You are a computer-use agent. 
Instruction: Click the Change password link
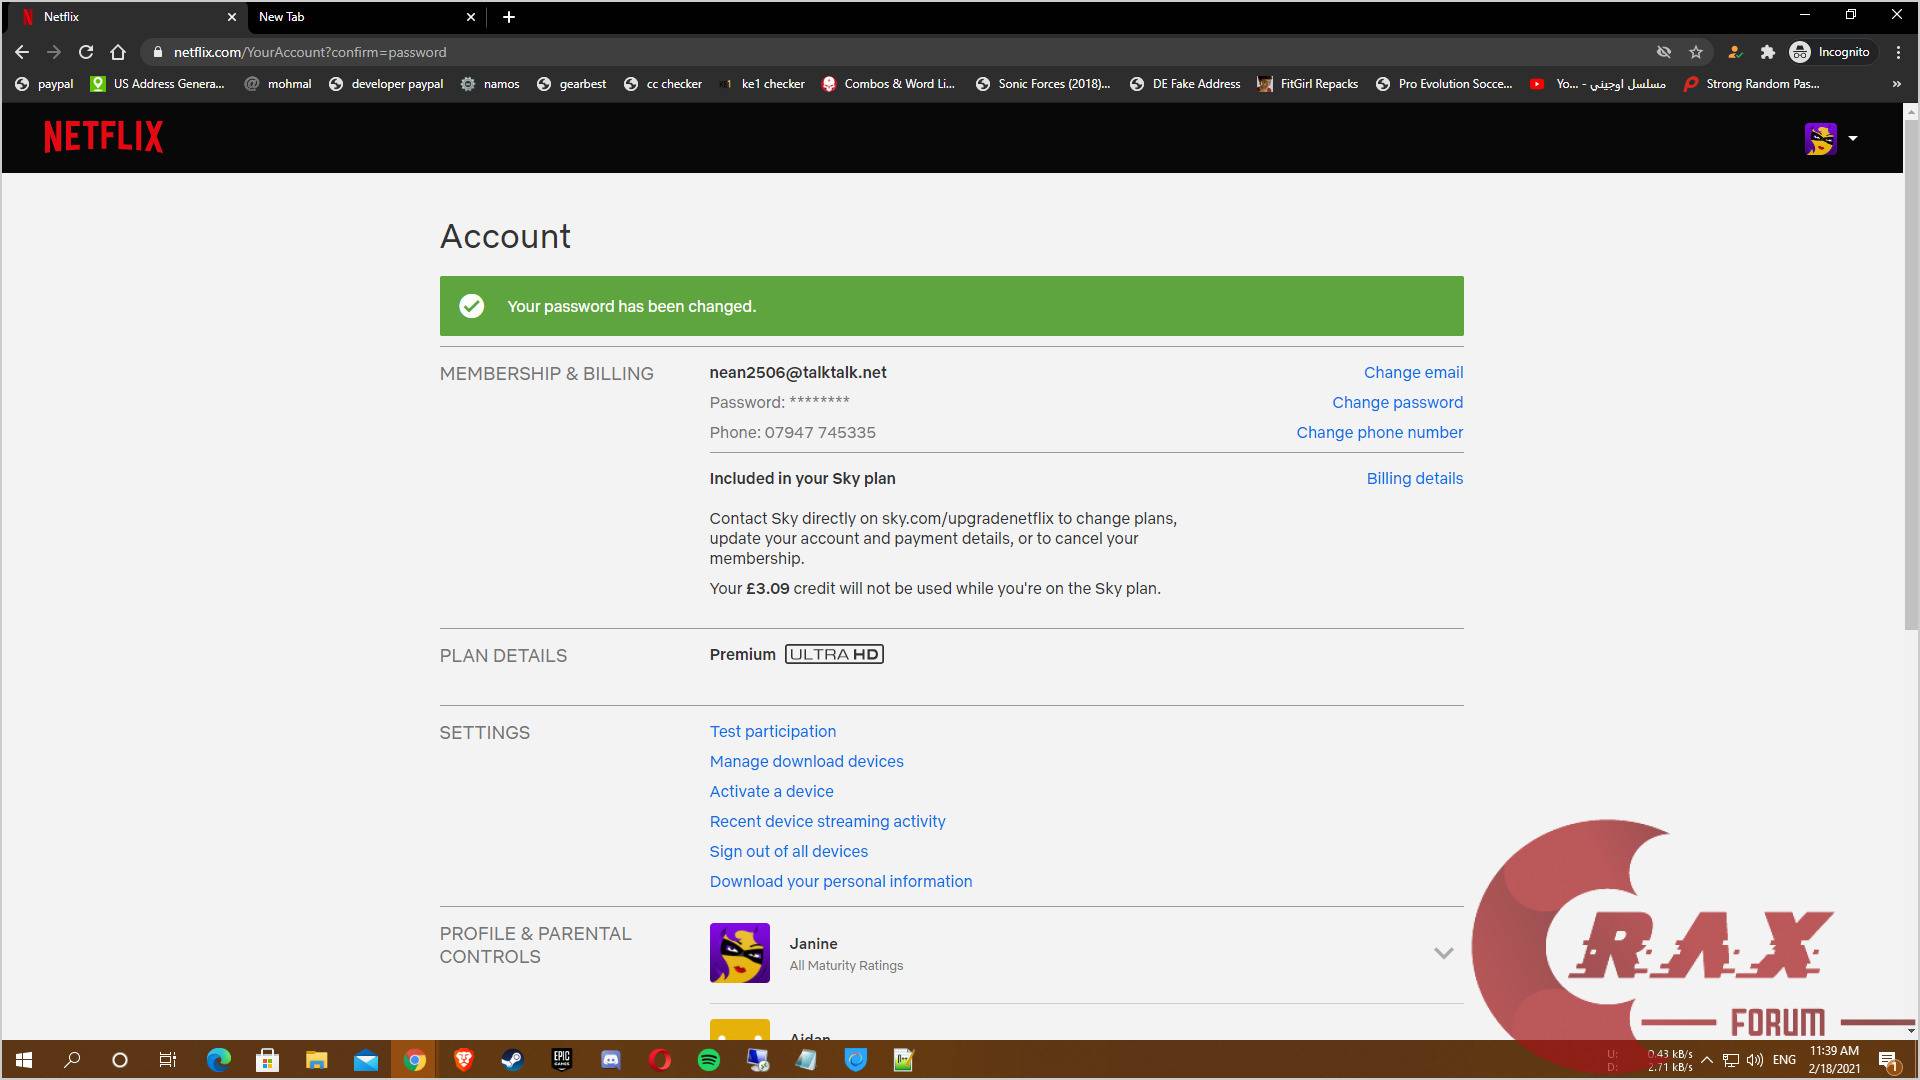1397,402
